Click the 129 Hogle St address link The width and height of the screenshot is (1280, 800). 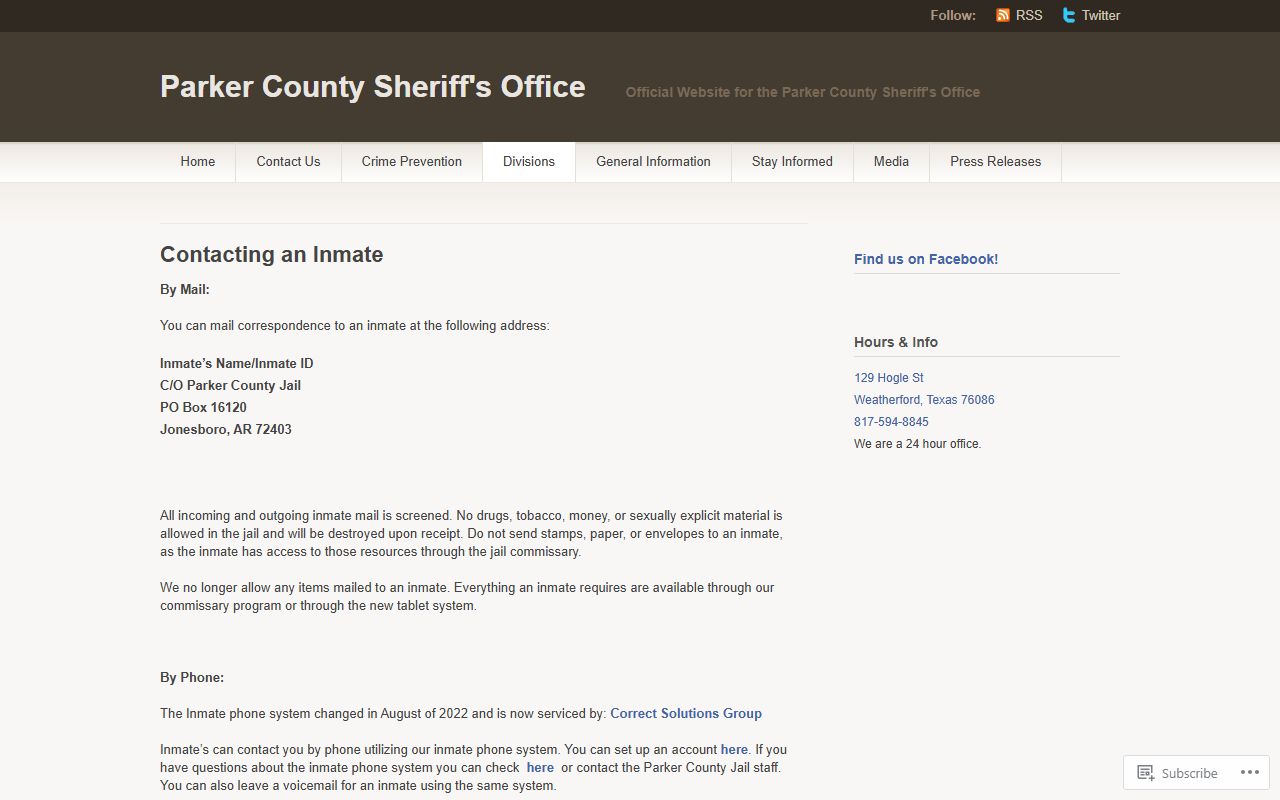pyautogui.click(x=889, y=378)
